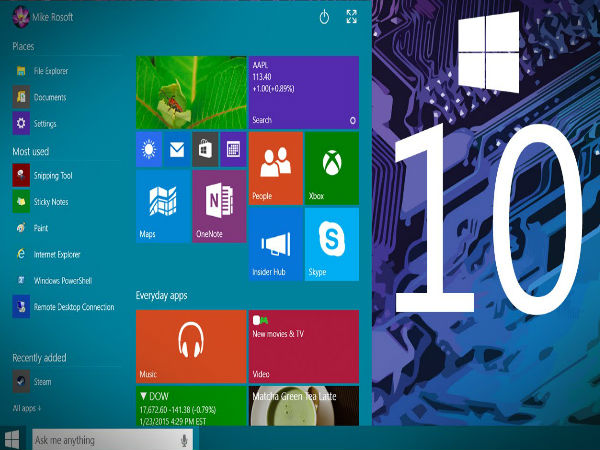Click the microphone icon in search bar
600x450 pixels.
[x=185, y=440]
